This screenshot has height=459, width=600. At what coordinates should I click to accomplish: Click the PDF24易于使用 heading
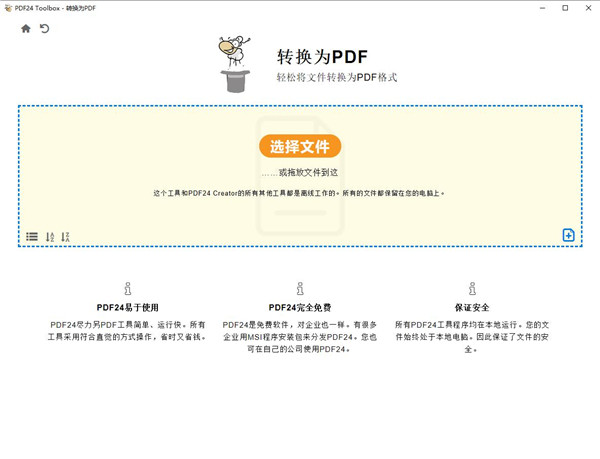pos(127,308)
